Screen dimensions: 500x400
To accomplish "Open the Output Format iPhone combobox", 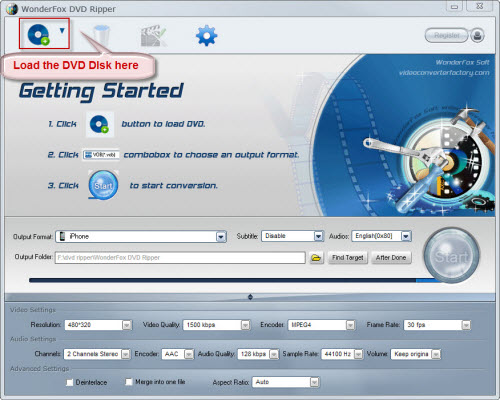I will coord(141,237).
